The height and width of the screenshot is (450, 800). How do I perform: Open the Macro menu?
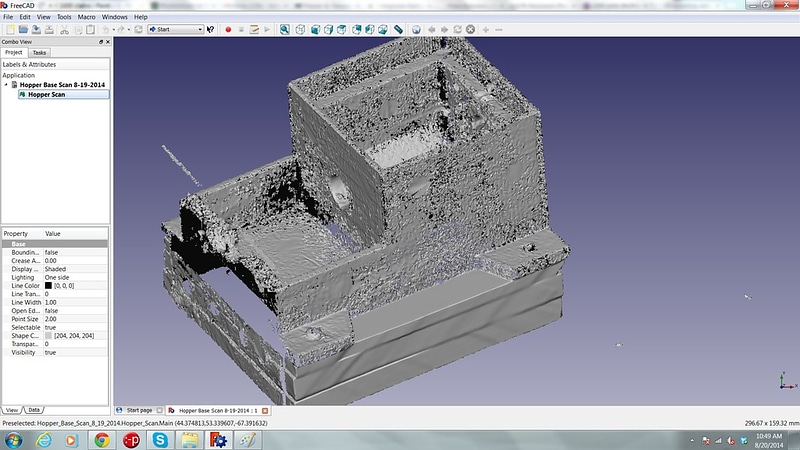tap(86, 17)
